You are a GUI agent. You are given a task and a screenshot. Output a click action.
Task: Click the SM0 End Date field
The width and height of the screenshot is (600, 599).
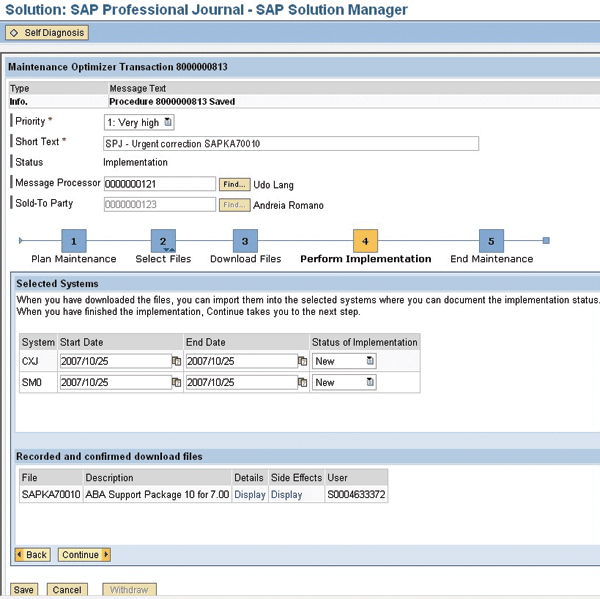tap(241, 382)
